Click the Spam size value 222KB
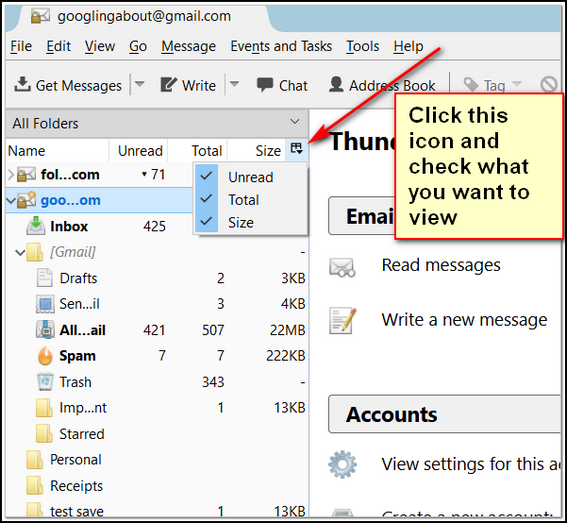The width and height of the screenshot is (567, 523). (x=286, y=356)
